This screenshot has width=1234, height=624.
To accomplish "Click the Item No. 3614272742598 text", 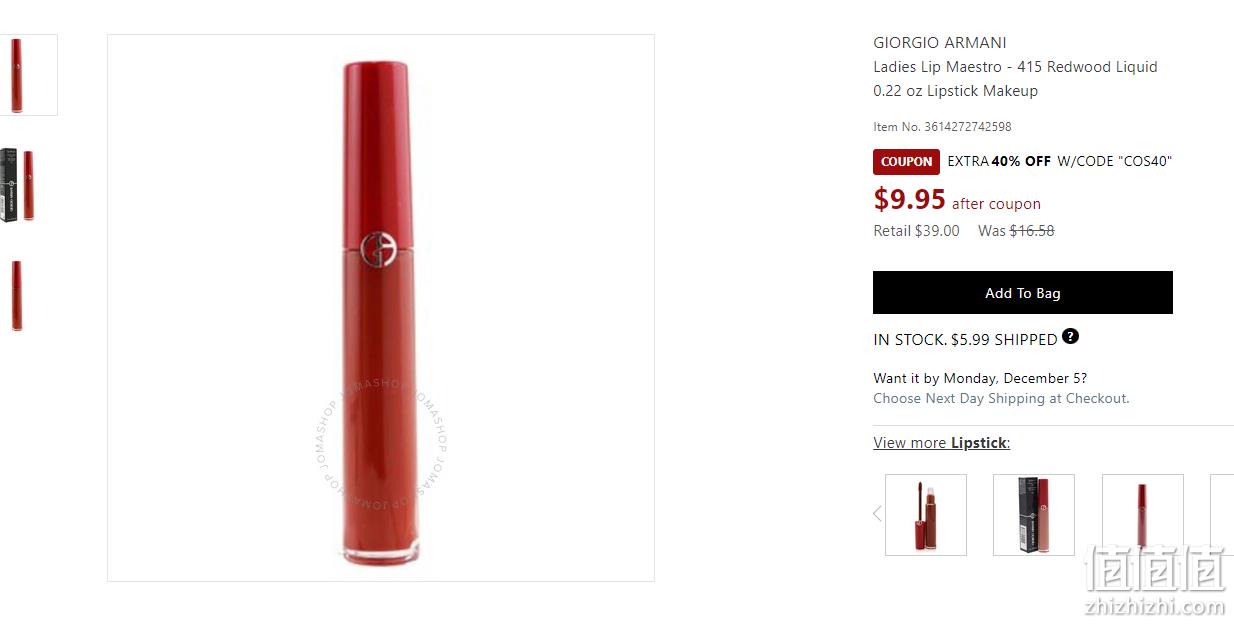I will click(942, 127).
